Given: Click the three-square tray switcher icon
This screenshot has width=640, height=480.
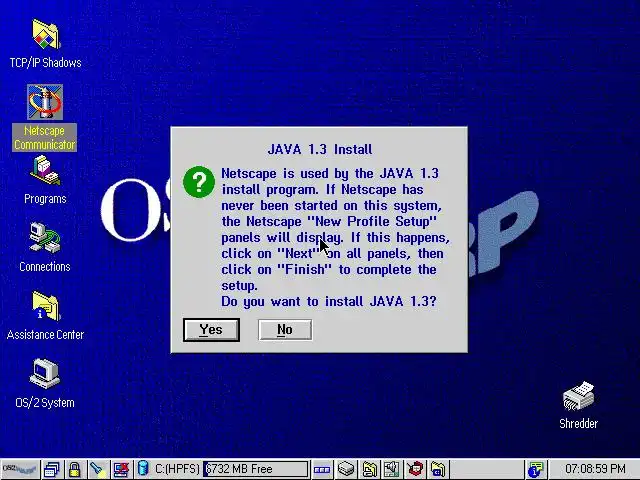Looking at the screenshot, I should pos(322,470).
